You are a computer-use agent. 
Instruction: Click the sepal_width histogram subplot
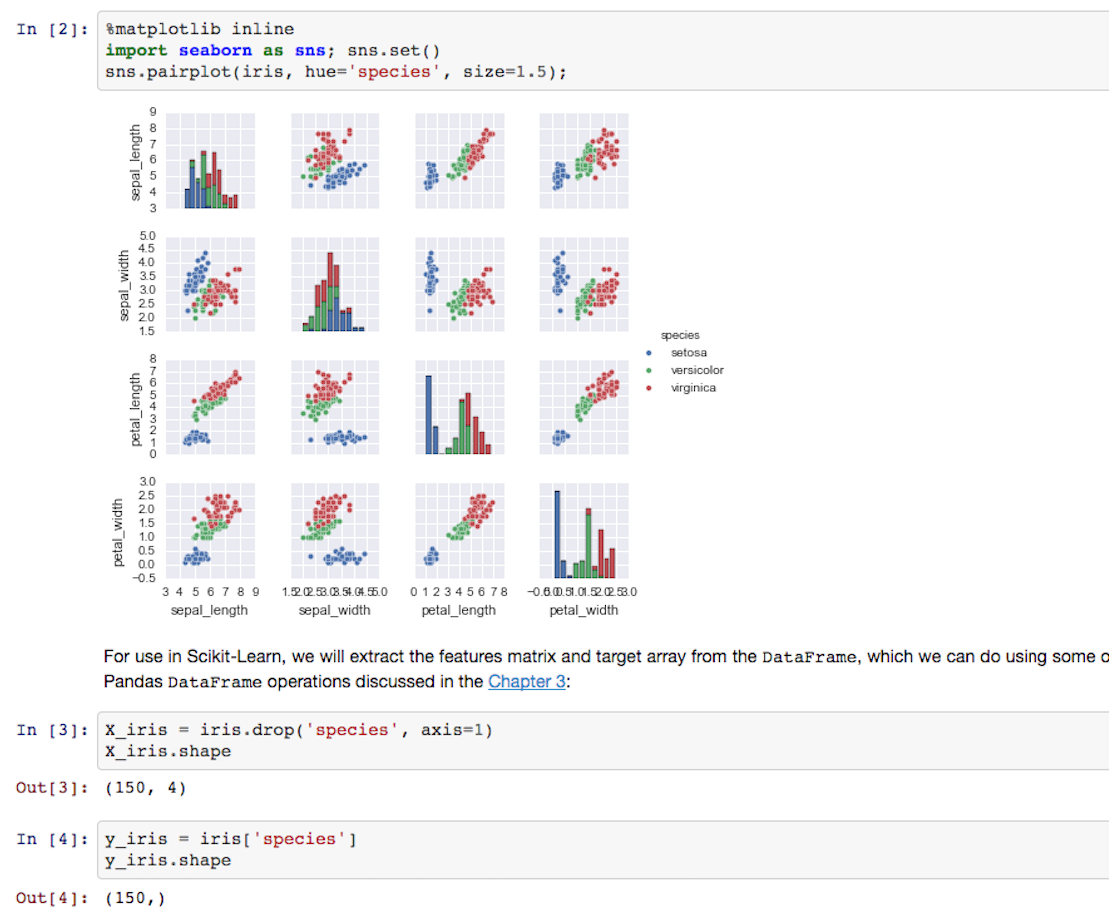click(x=335, y=284)
